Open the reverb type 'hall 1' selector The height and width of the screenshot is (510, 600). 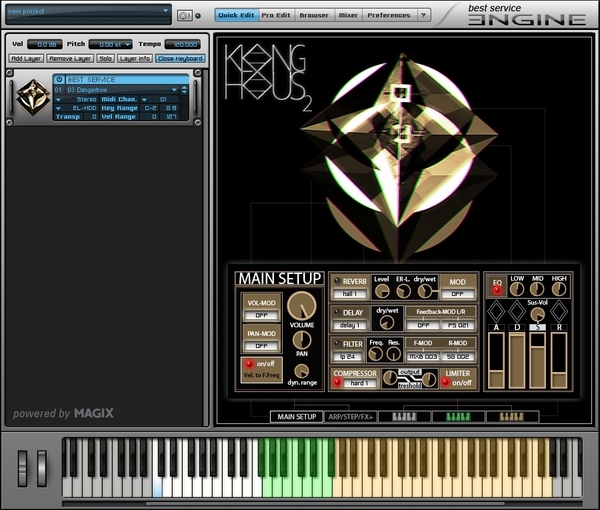pos(350,294)
